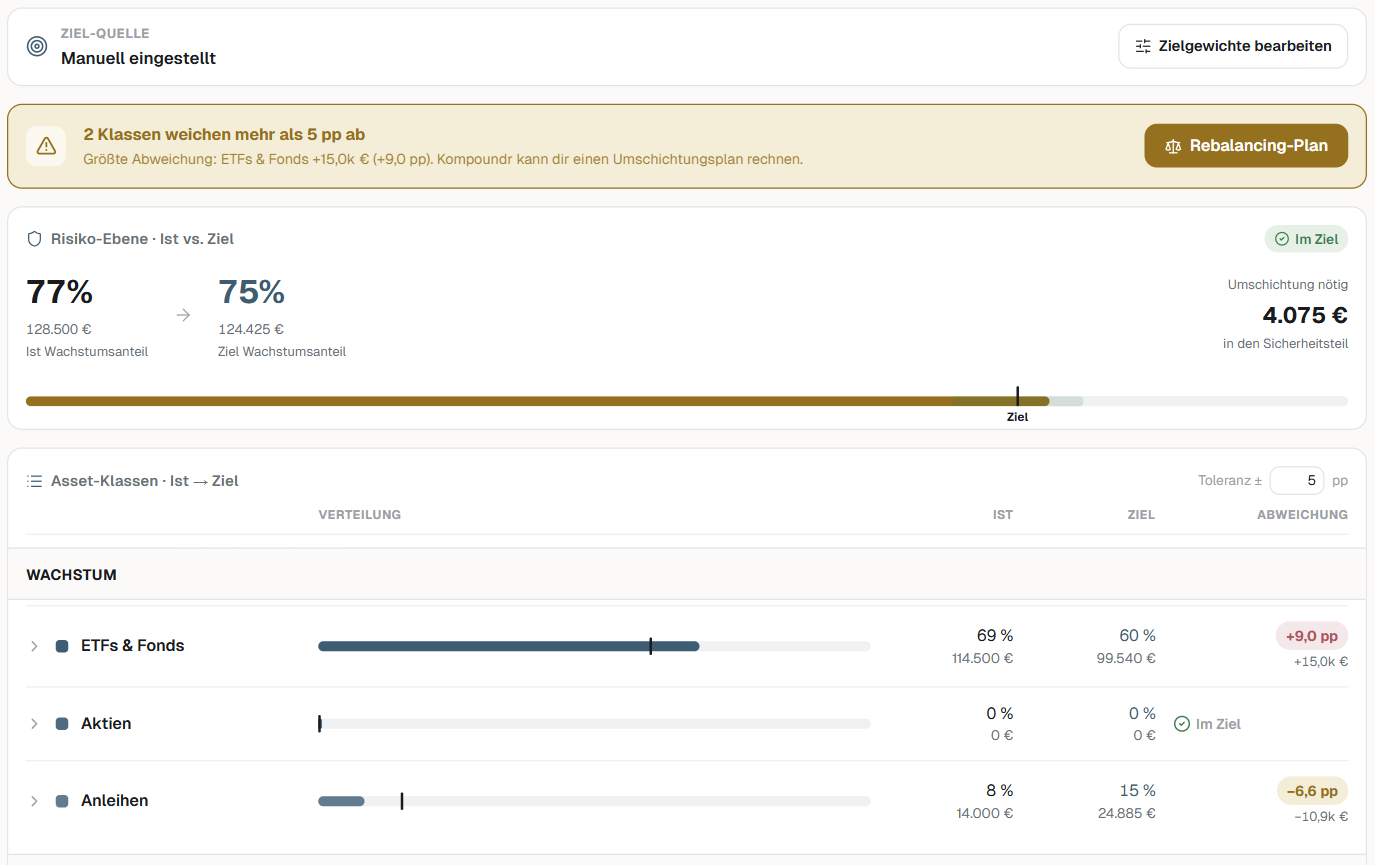Screen dimensions: 1375x865
Task: Click the Verteilung column header
Action: pos(360,515)
